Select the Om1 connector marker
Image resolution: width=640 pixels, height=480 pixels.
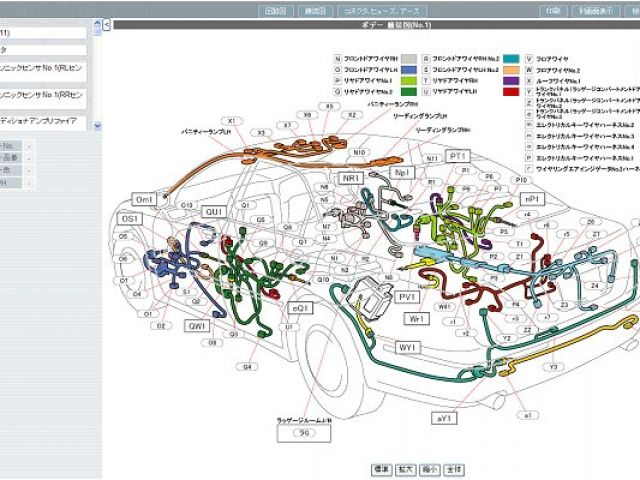(x=145, y=200)
